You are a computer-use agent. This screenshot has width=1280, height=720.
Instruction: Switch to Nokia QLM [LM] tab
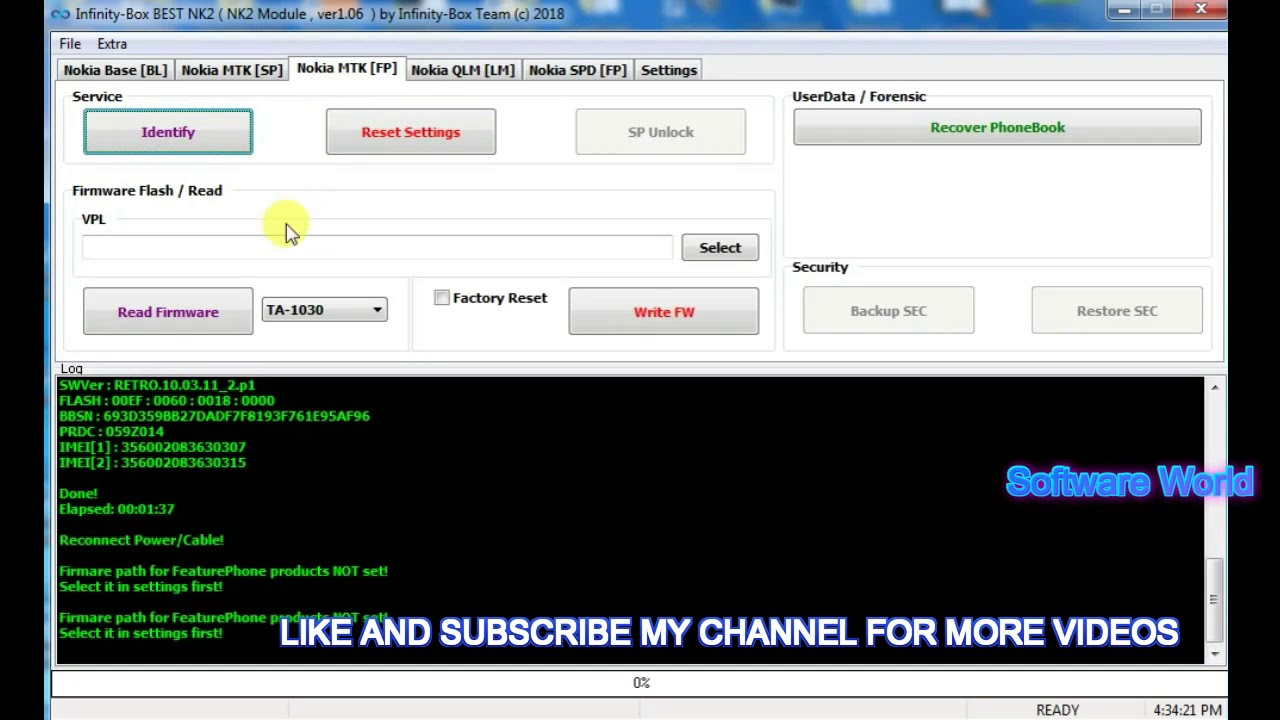463,70
